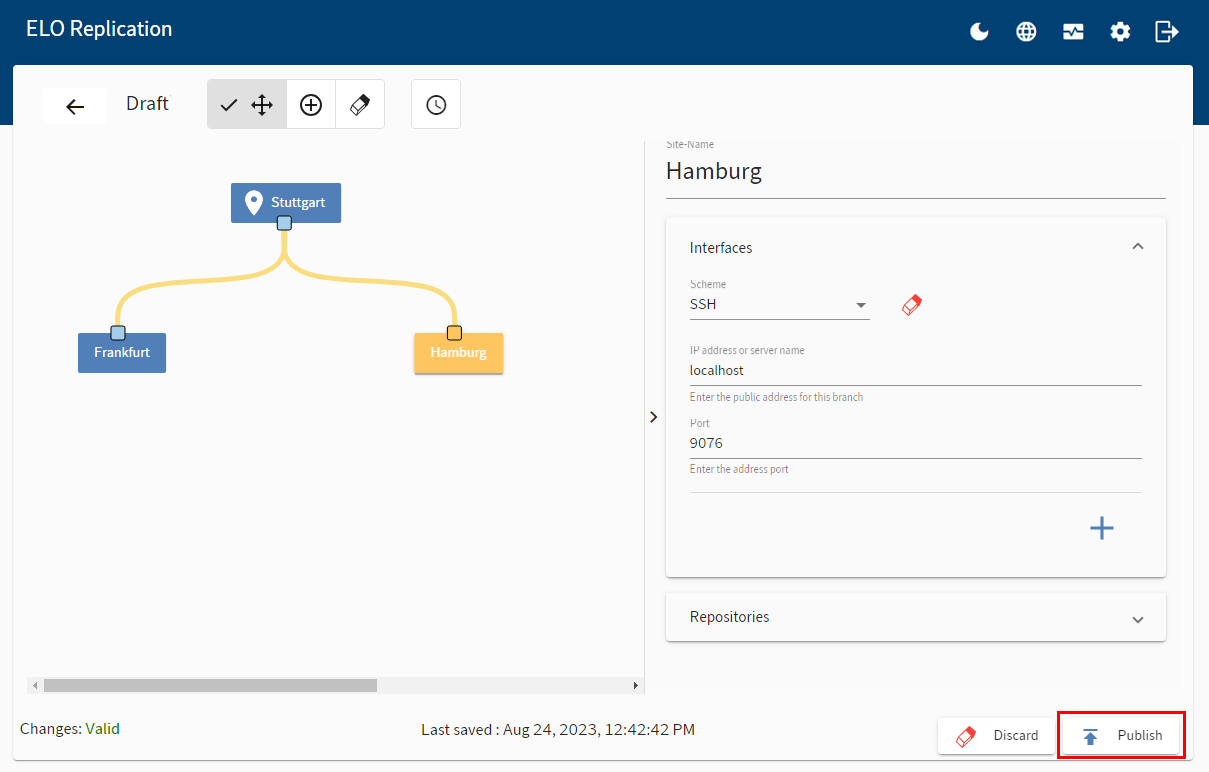
Task: Open the history clock icon
Action: [x=436, y=105]
